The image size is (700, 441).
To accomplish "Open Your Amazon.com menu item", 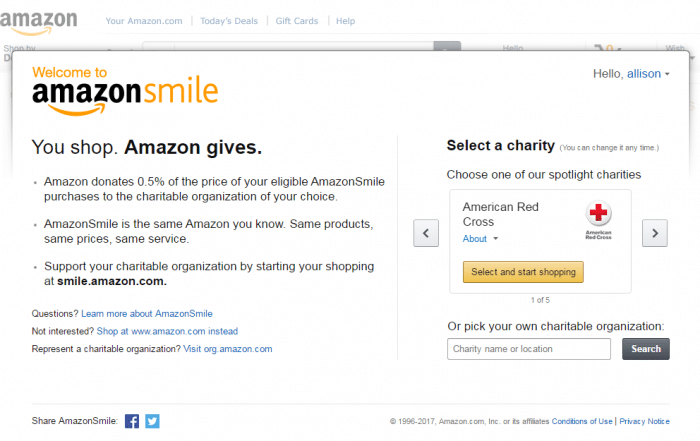I will click(144, 21).
